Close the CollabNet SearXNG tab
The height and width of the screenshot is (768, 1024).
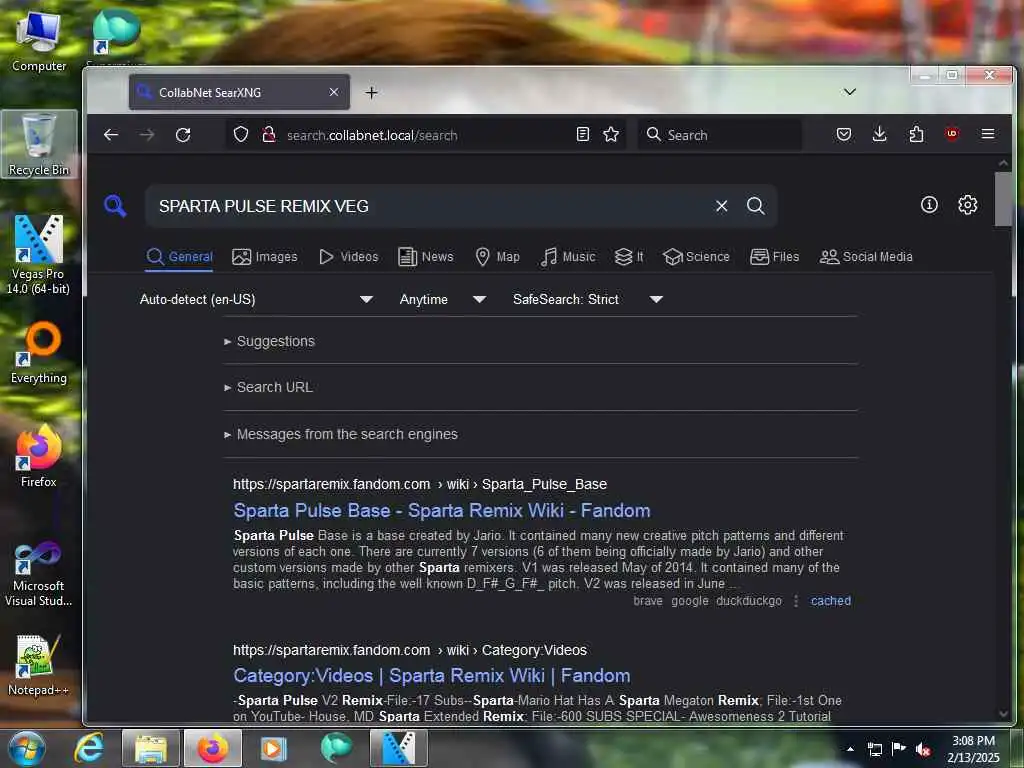tap(334, 92)
